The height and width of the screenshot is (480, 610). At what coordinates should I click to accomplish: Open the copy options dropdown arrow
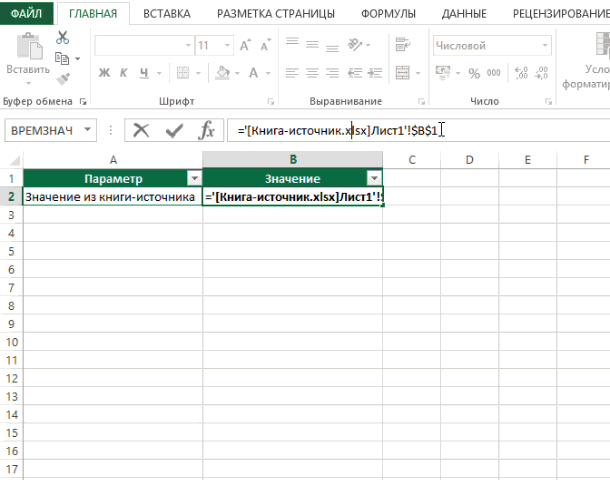(x=77, y=59)
